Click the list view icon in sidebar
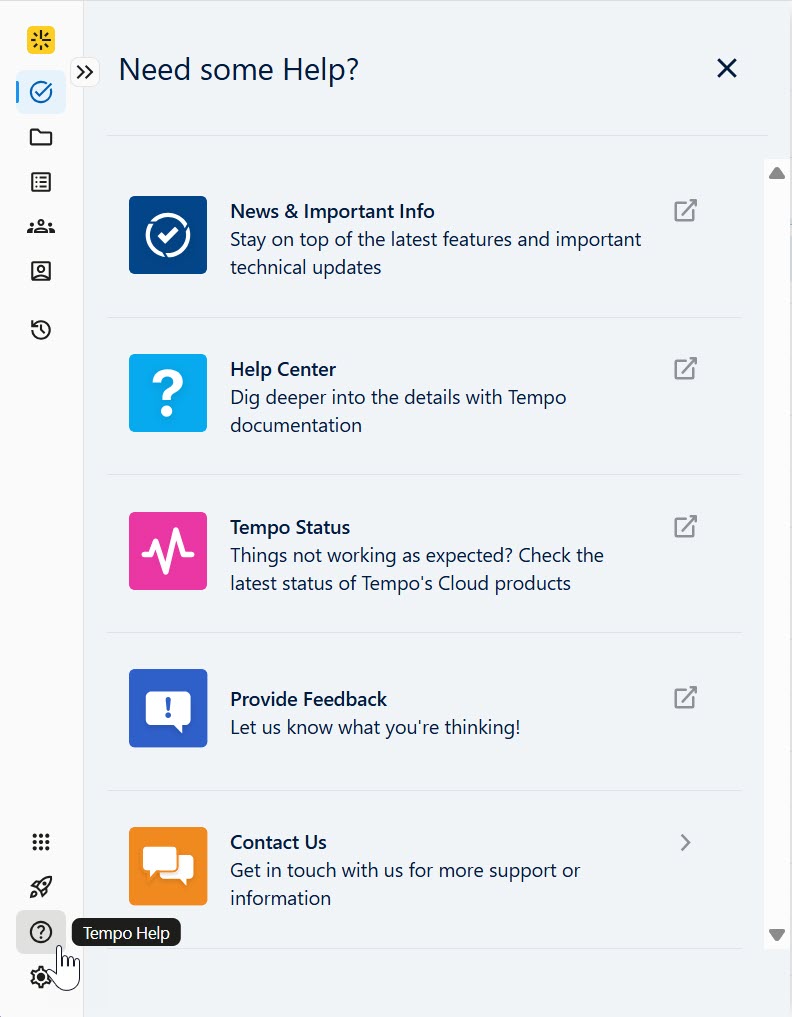Viewport: 792px width, 1017px height. (40, 182)
